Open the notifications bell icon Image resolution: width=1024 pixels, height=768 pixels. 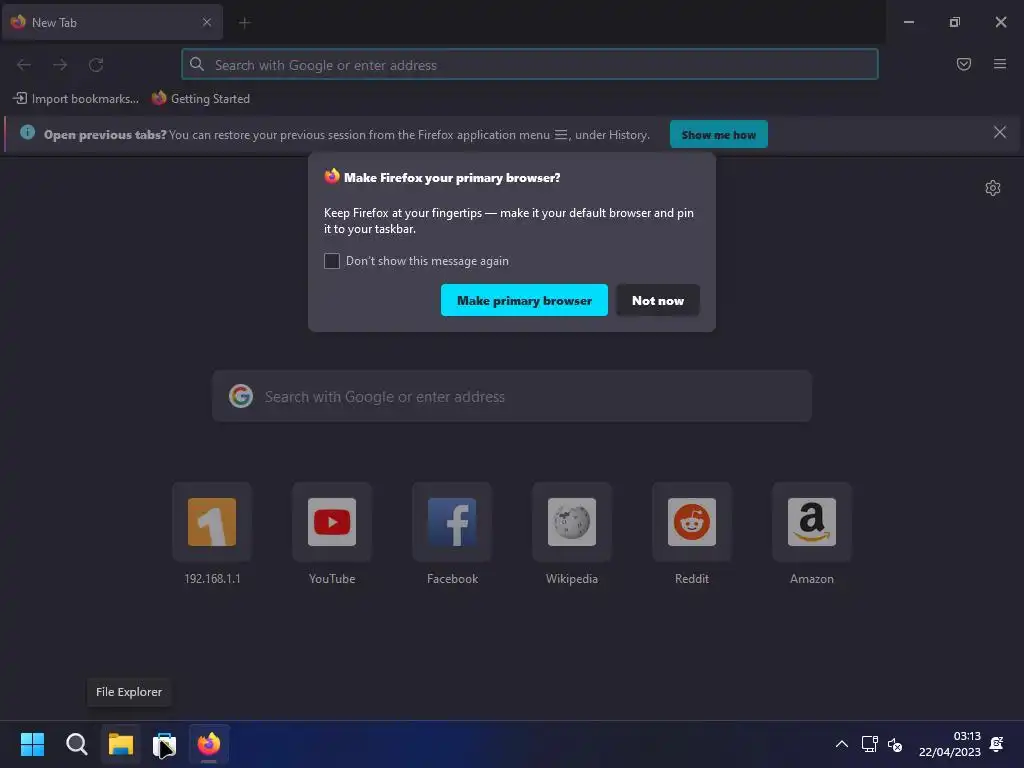[x=997, y=744]
